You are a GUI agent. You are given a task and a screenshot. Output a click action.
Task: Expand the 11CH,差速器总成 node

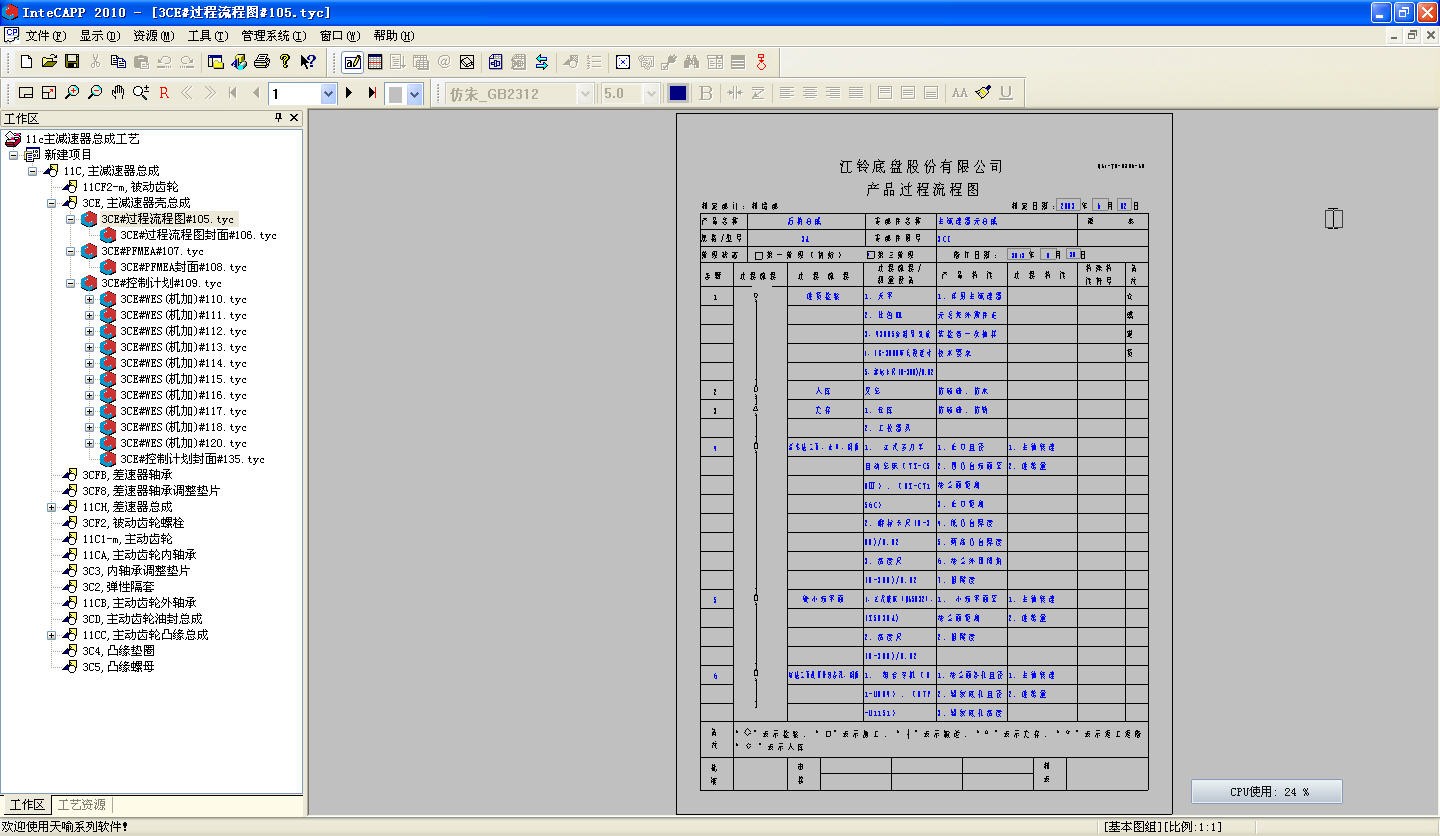coord(52,507)
